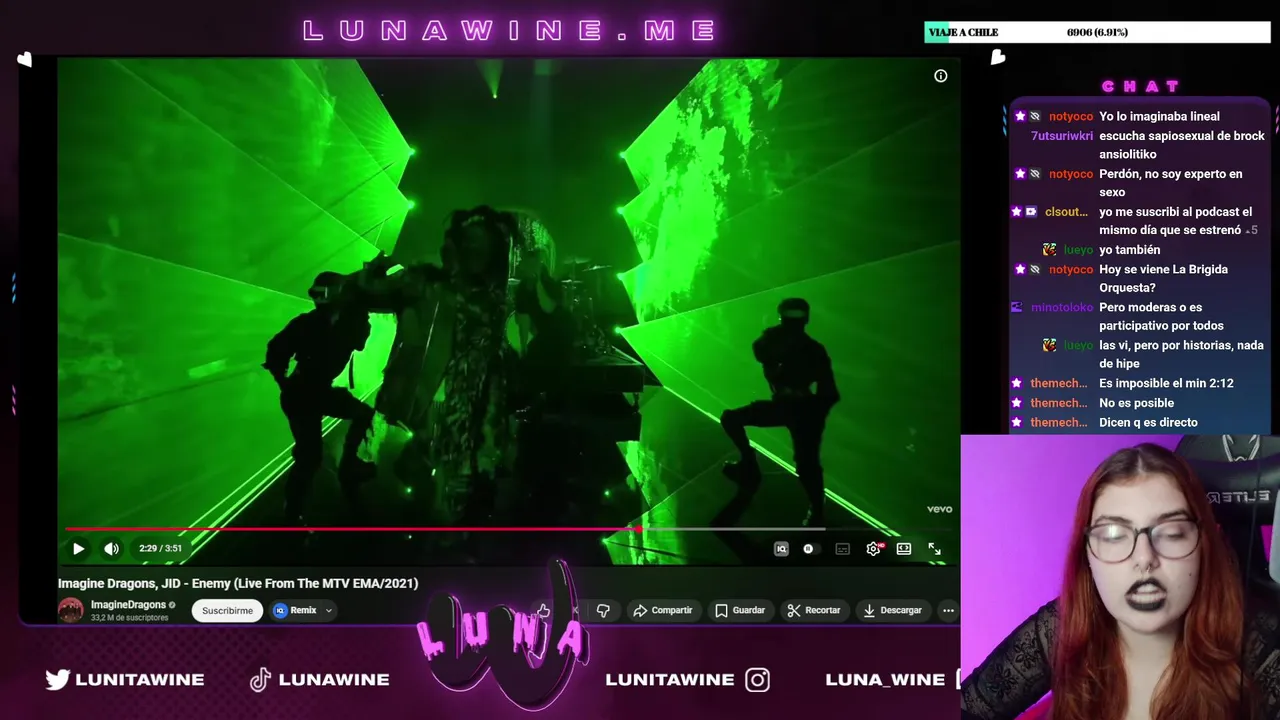The height and width of the screenshot is (720, 1280).
Task: Open the more actions three-dot menu
Action: [948, 610]
